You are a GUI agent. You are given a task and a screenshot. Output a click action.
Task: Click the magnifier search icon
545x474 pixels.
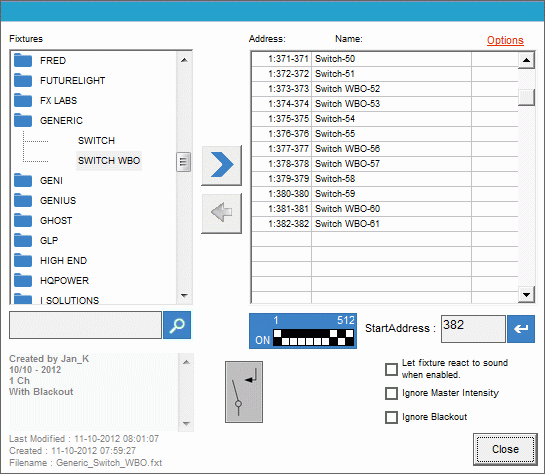pyautogui.click(x=177, y=325)
